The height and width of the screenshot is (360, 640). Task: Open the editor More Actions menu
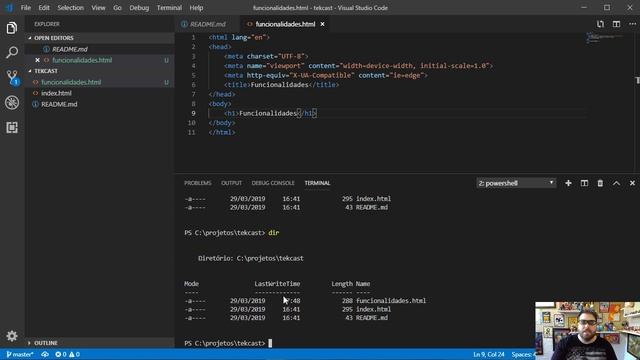pyautogui.click(x=632, y=24)
